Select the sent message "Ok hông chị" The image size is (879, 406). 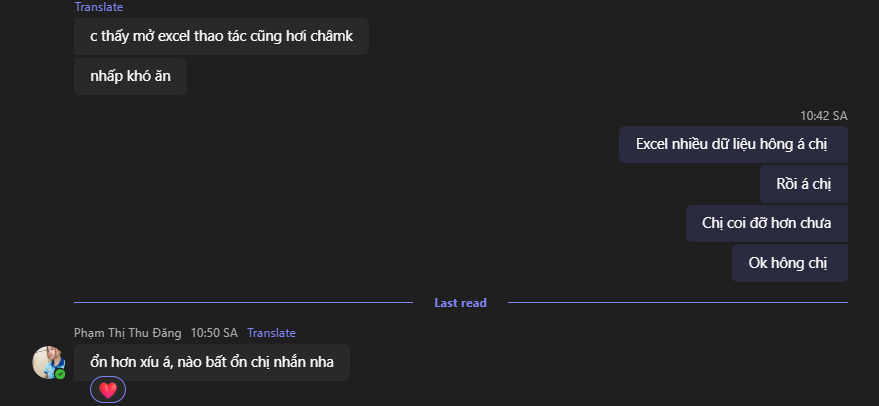(789, 263)
